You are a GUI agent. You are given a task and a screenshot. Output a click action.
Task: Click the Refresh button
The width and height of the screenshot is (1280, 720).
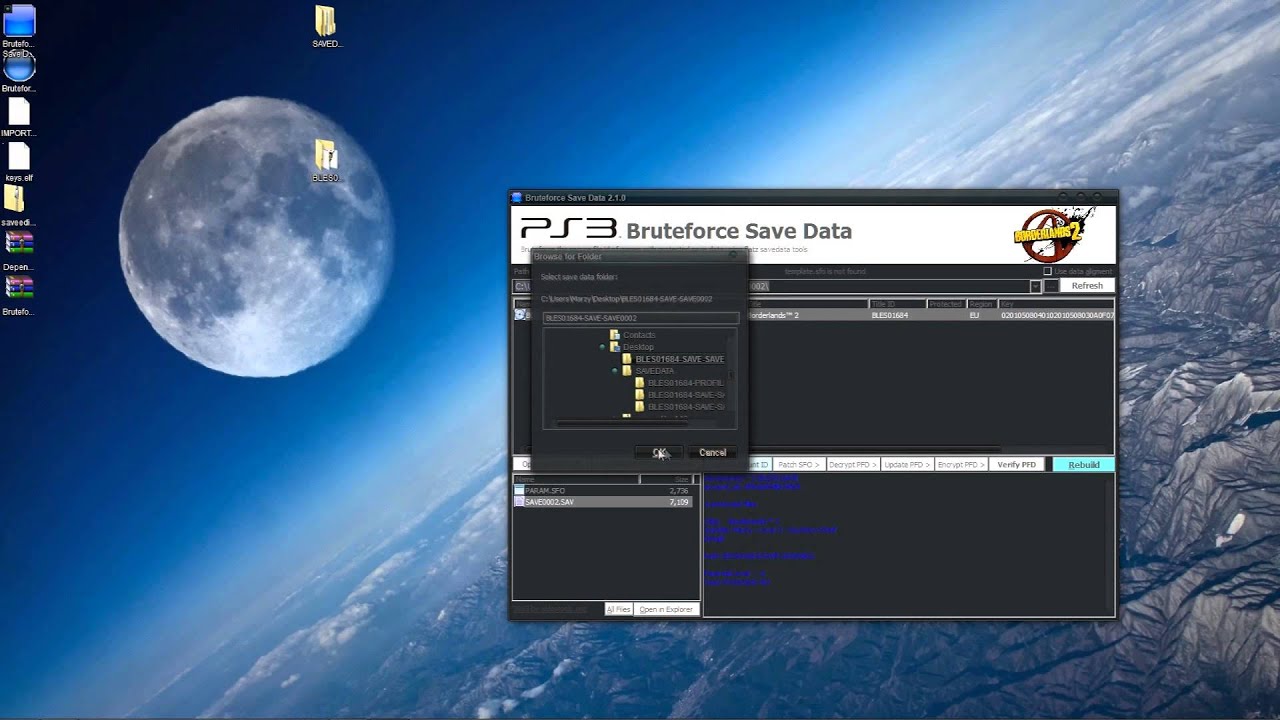(1087, 286)
